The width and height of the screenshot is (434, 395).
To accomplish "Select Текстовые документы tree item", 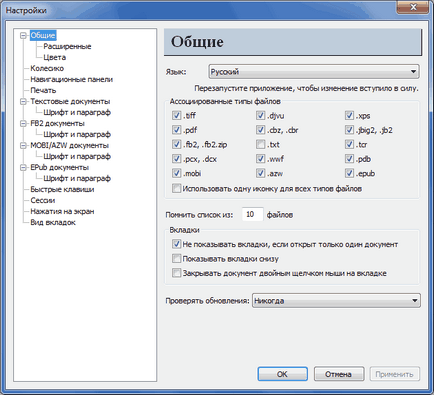I will [x=70, y=101].
